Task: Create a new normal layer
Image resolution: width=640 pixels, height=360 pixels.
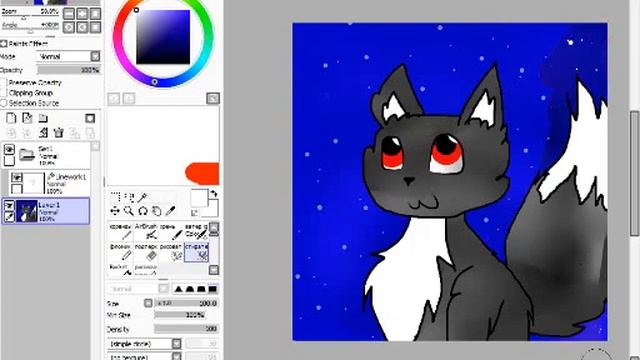Action: coord(11,118)
